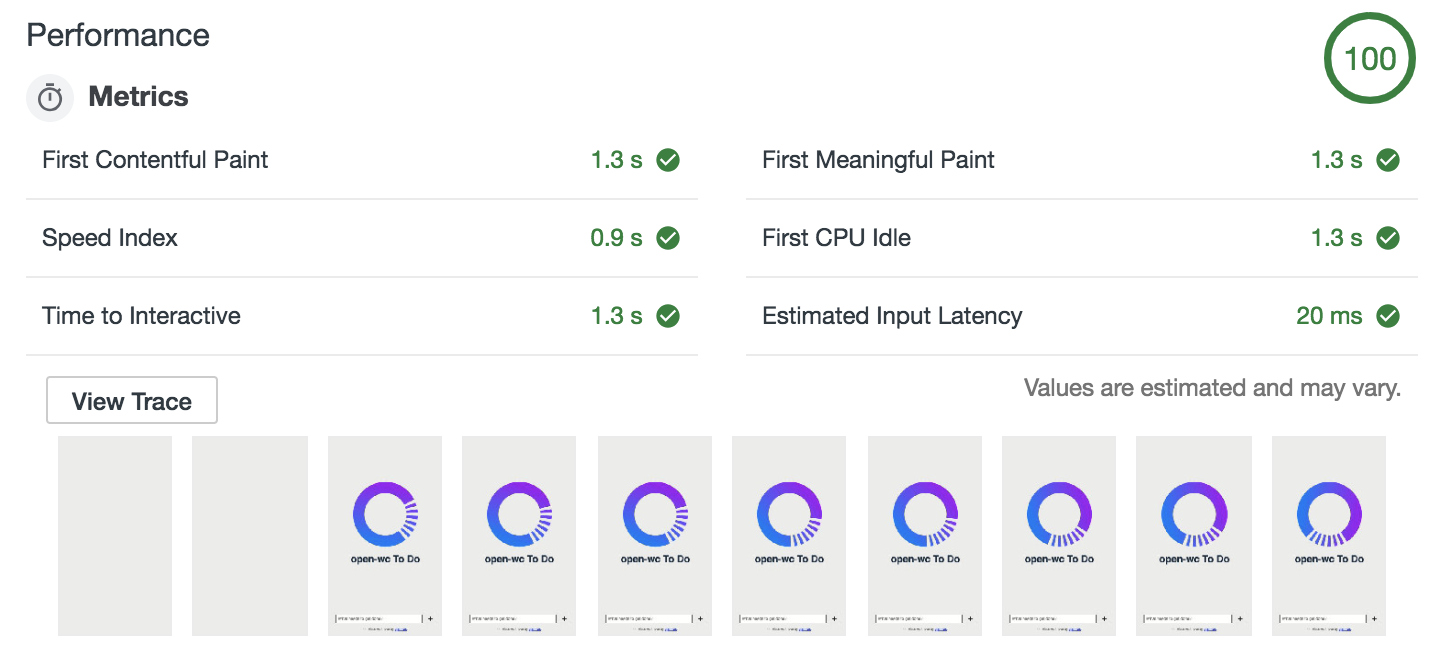Click the Metrics group title

coord(138,97)
